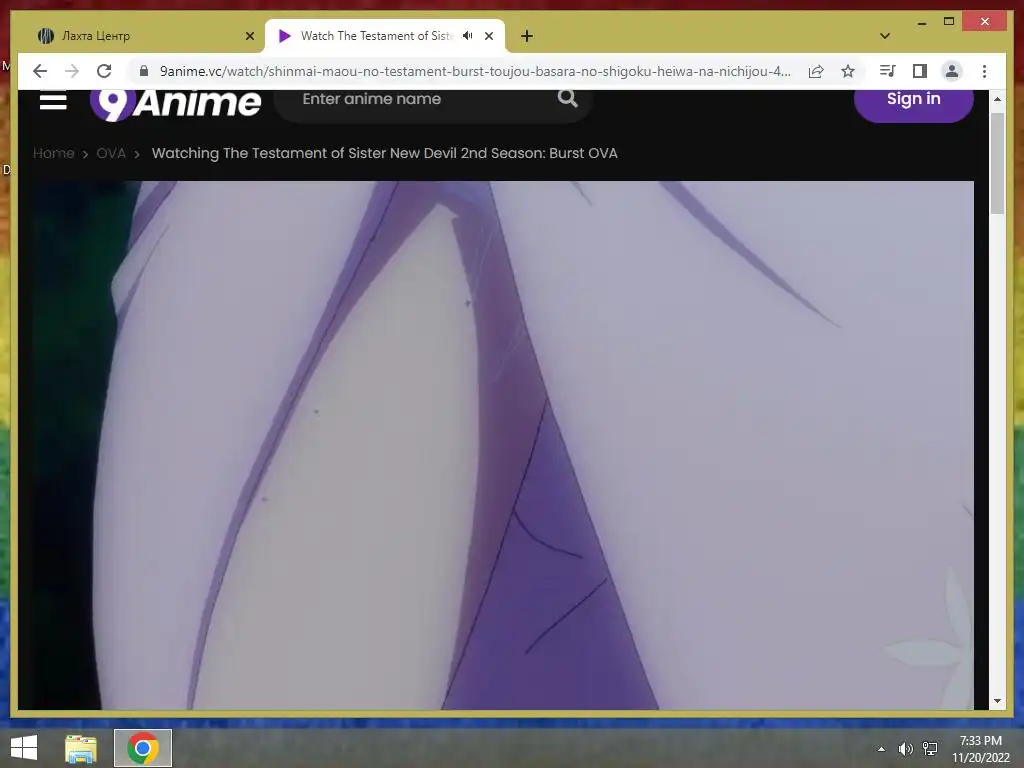
Task: Click the page scrollbar down arrow
Action: coord(997,701)
